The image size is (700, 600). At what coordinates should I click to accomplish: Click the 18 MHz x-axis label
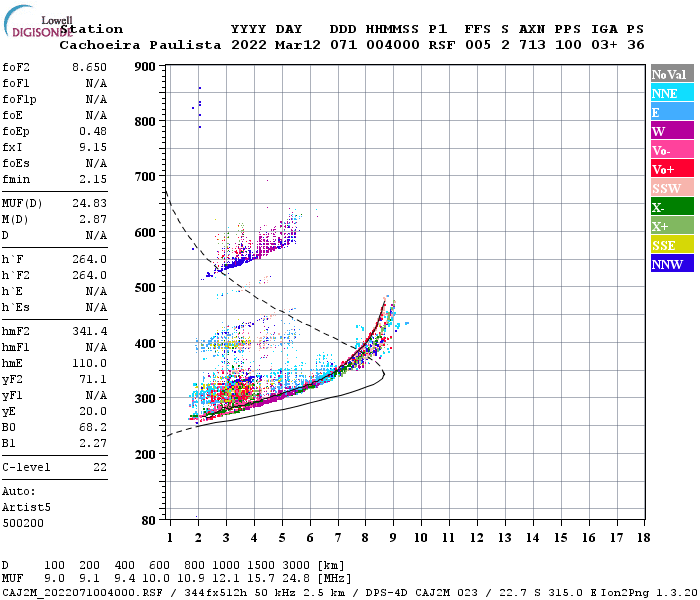tap(643, 538)
